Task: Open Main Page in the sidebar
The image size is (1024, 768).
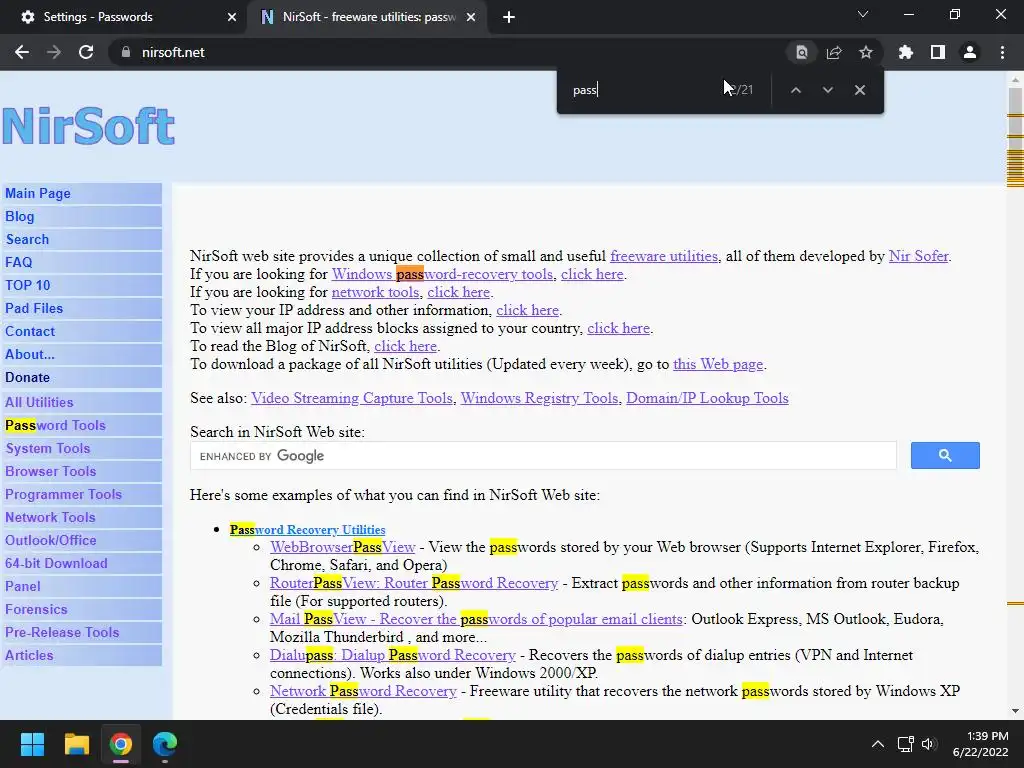Action: pos(82,193)
